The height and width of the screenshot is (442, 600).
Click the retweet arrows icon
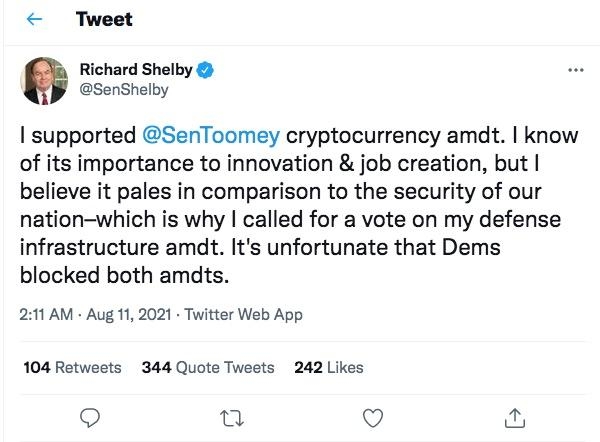click(x=231, y=416)
